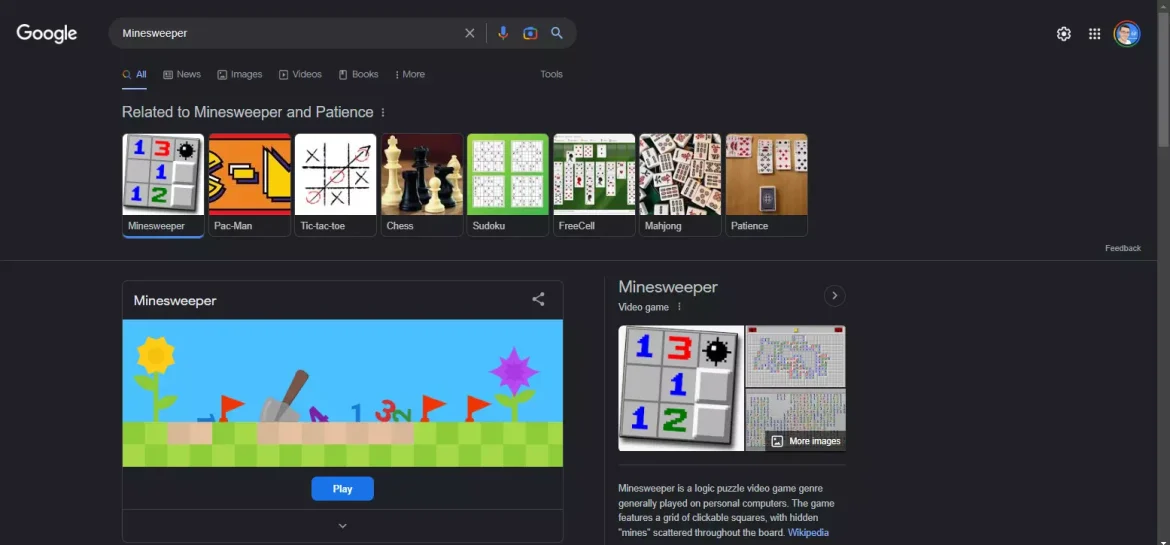Click the Feedback link

click(x=1122, y=249)
